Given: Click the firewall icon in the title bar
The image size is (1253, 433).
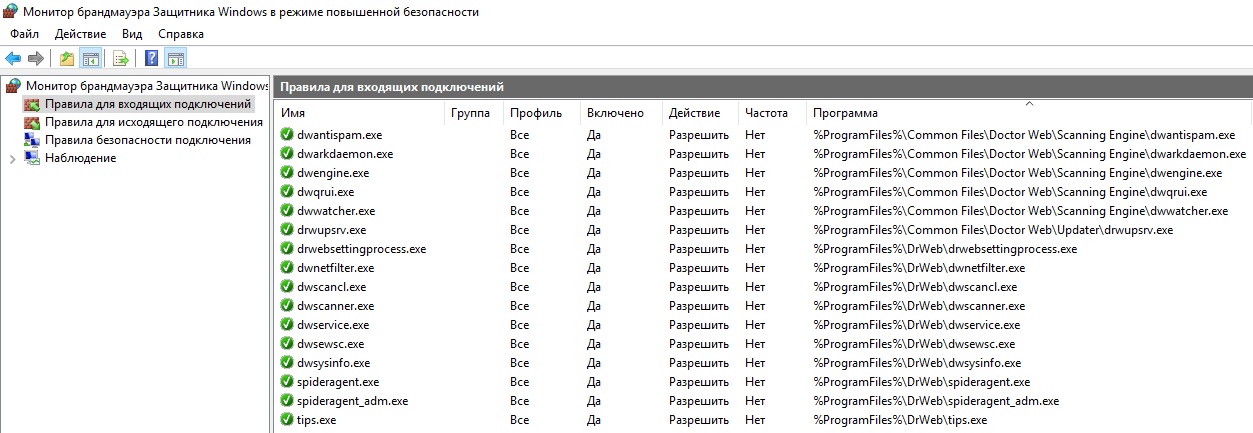Looking at the screenshot, I should point(11,12).
